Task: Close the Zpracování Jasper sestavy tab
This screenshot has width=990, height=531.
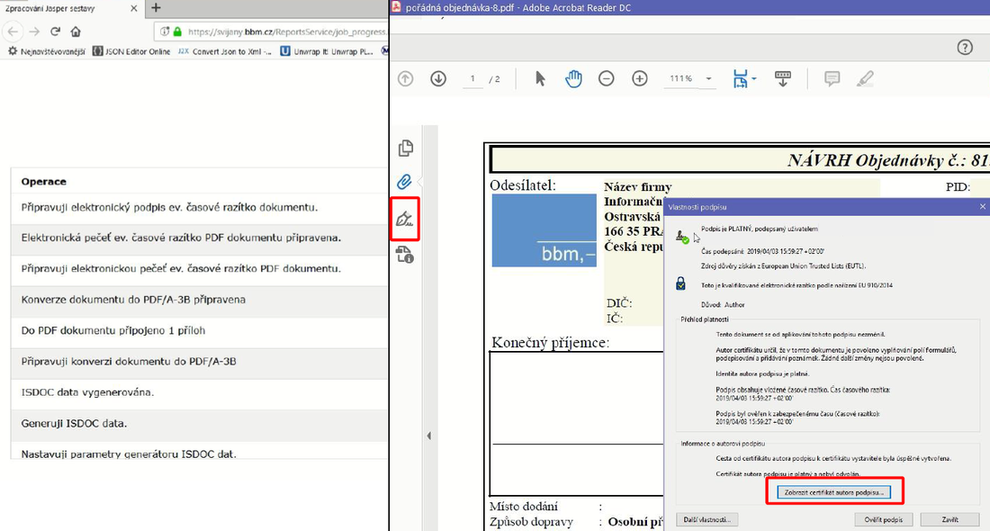Action: [x=133, y=9]
